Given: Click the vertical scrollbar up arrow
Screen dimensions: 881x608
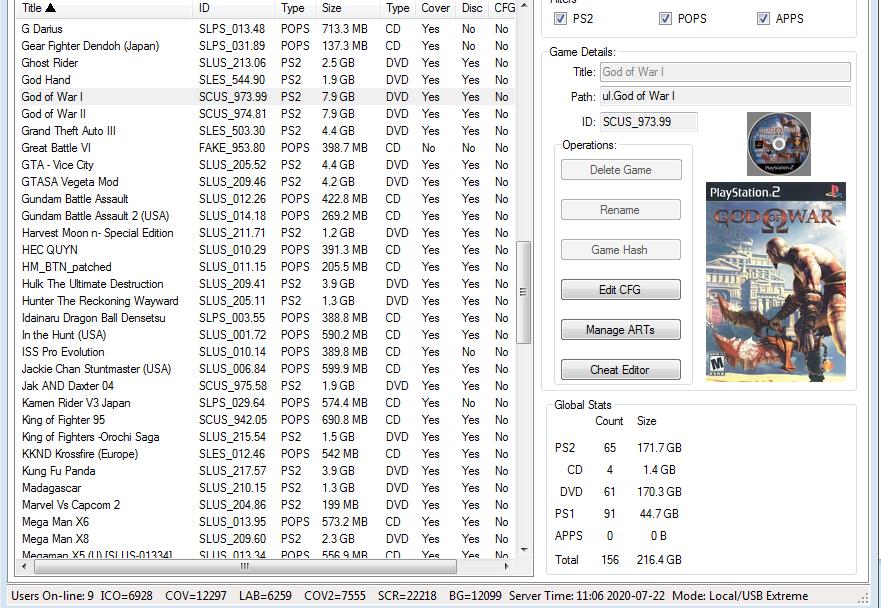Looking at the screenshot, I should [524, 6].
